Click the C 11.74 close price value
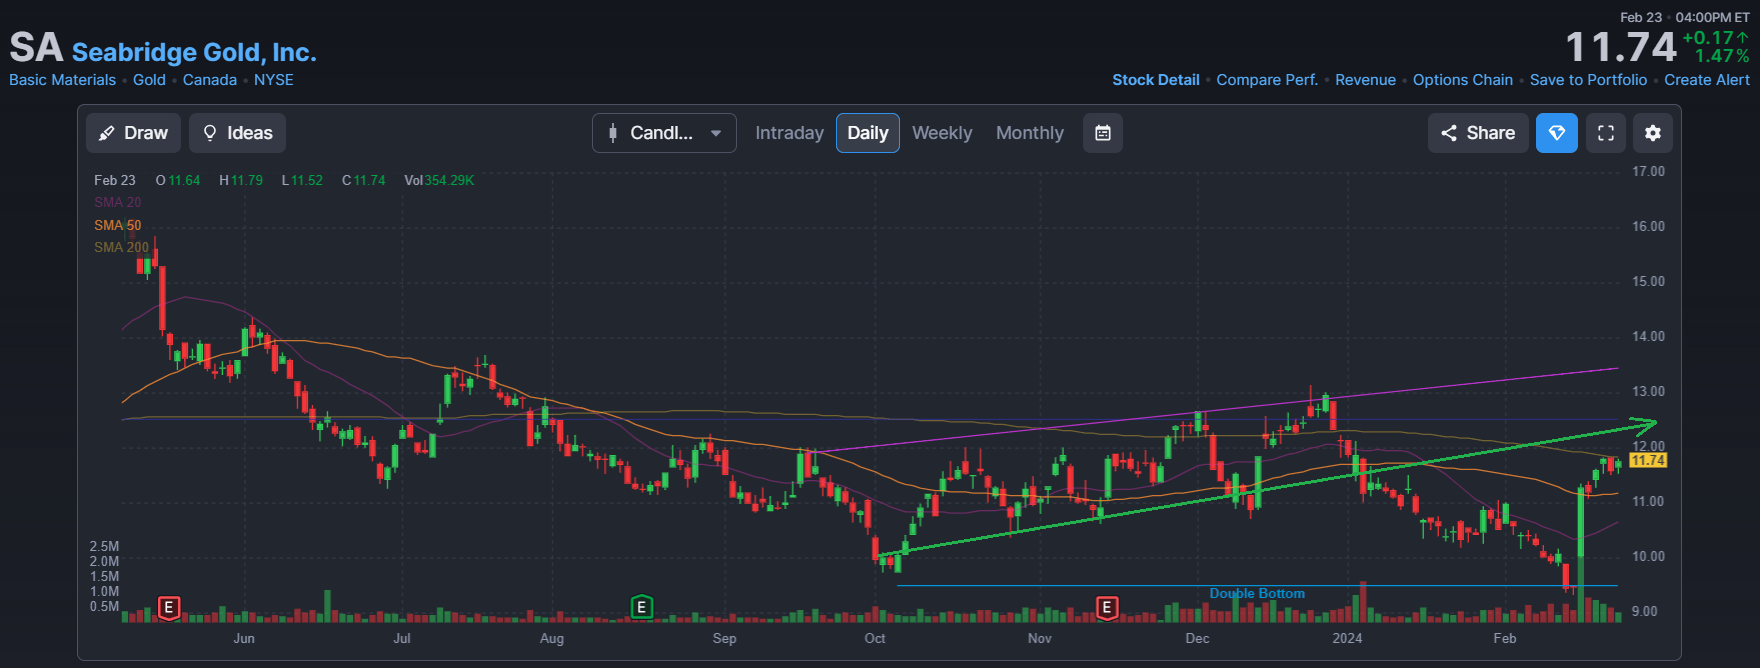The width and height of the screenshot is (1760, 668). (x=364, y=180)
